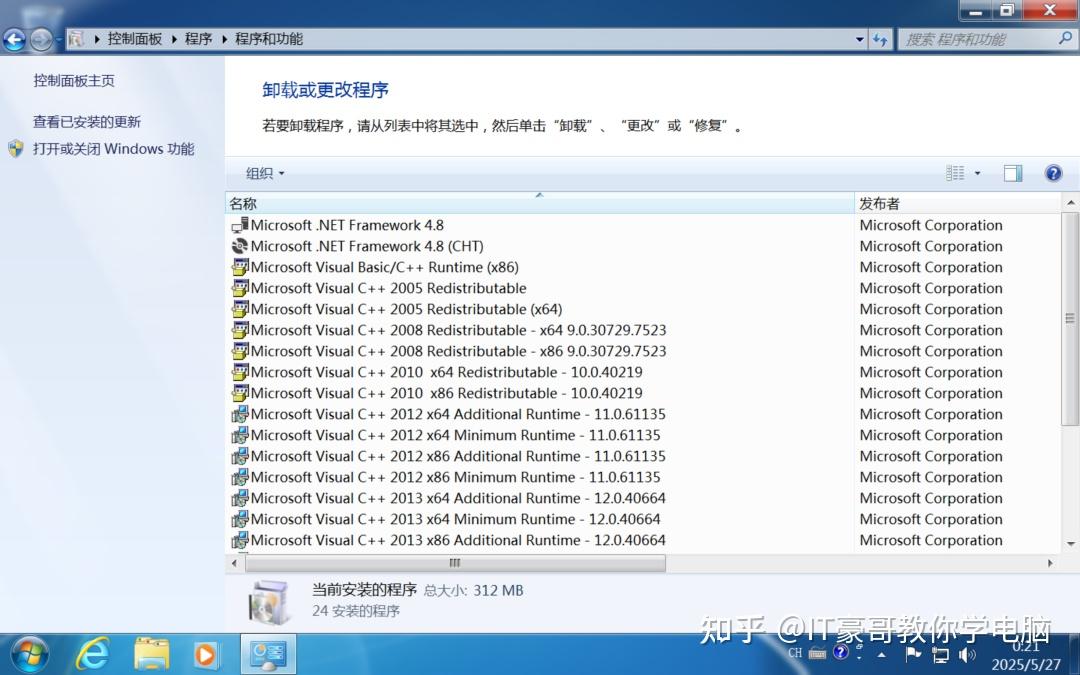Open help via the blue question mark icon
Screen dimensions: 1080x675
pyautogui.click(x=1053, y=172)
